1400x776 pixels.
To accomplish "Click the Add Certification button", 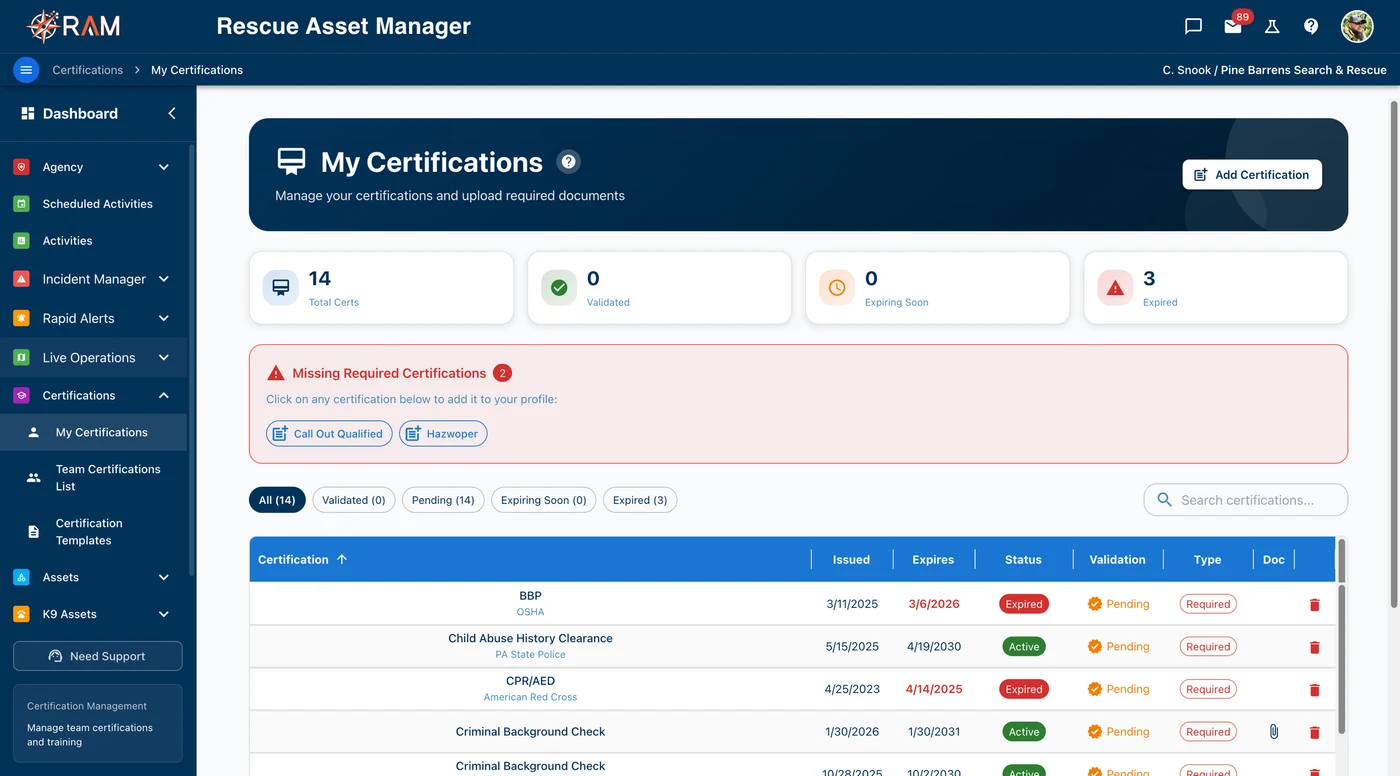I will (1252, 174).
